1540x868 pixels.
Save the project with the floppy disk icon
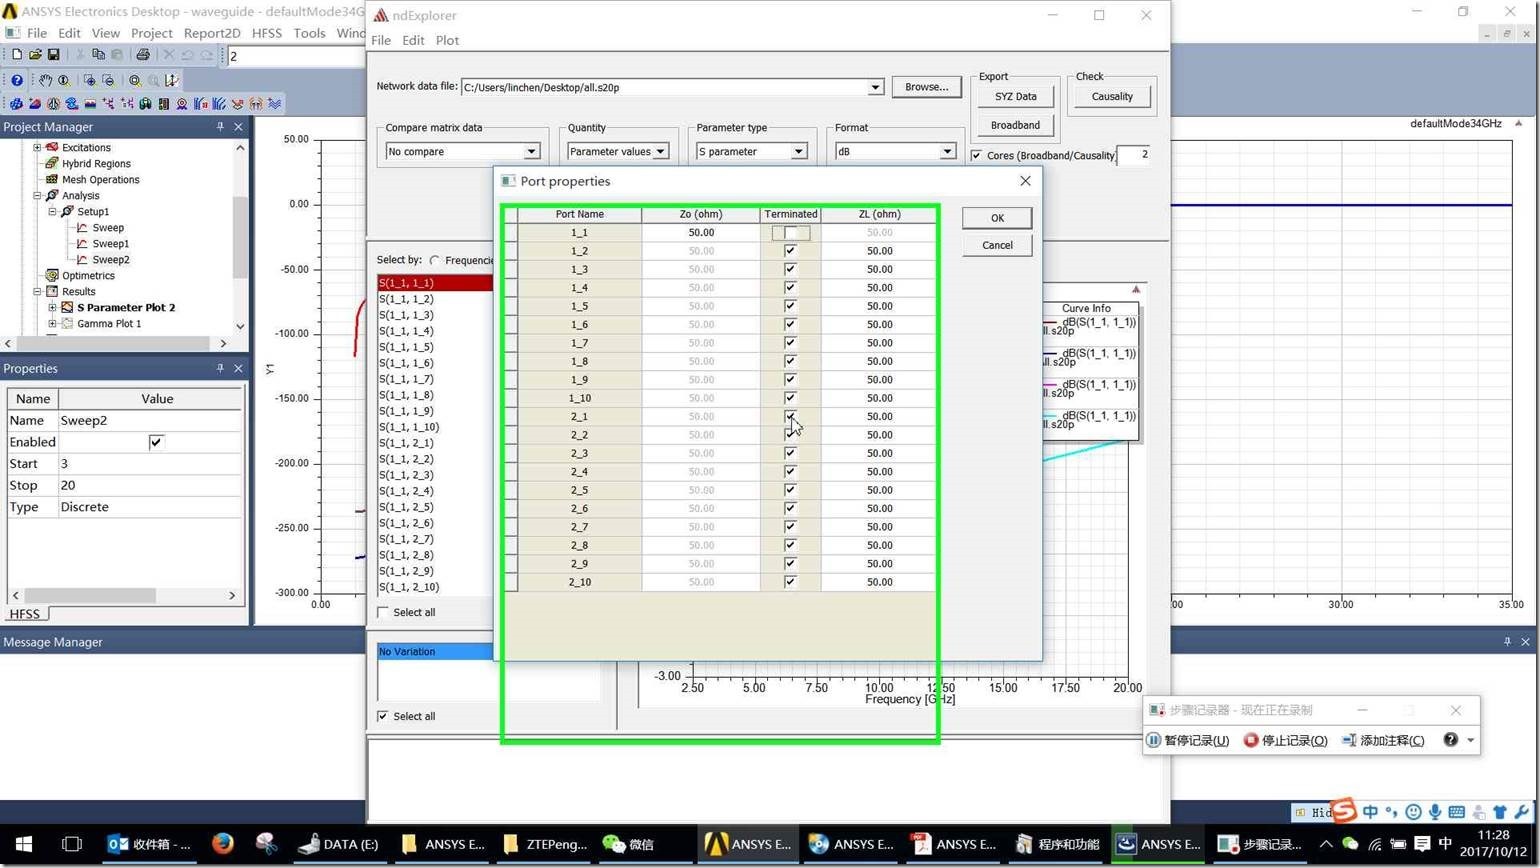click(53, 55)
